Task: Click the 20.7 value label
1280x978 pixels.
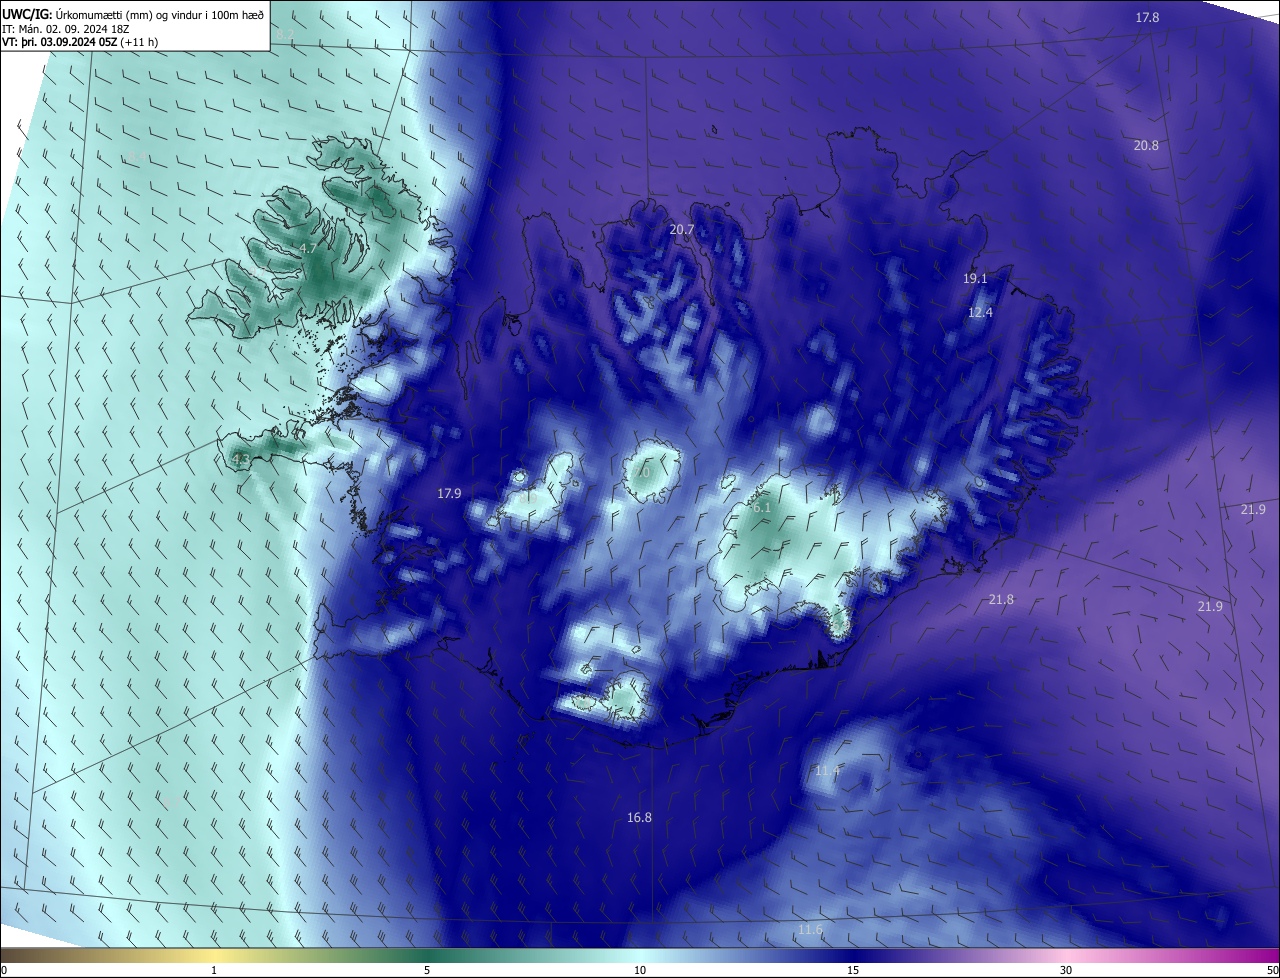Action: pyautogui.click(x=681, y=229)
